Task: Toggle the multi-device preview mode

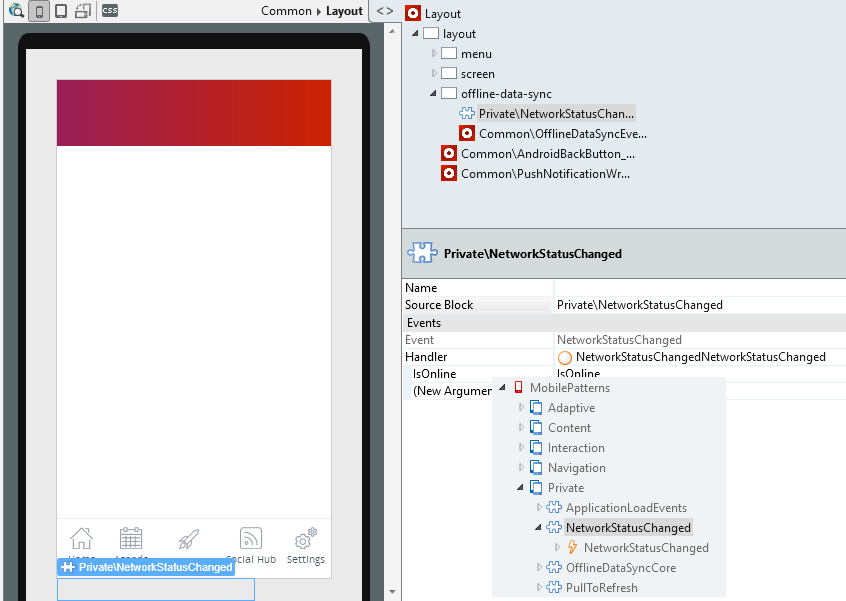Action: pos(83,11)
